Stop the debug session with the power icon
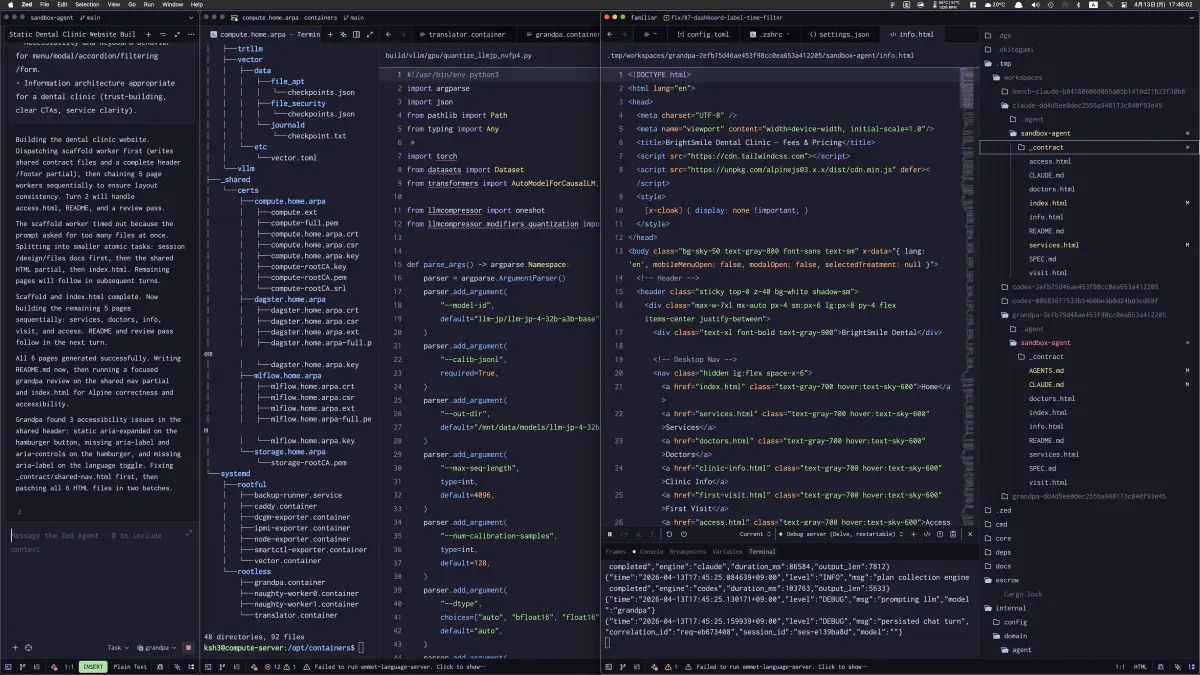Viewport: 1200px width, 675px height. point(684,534)
